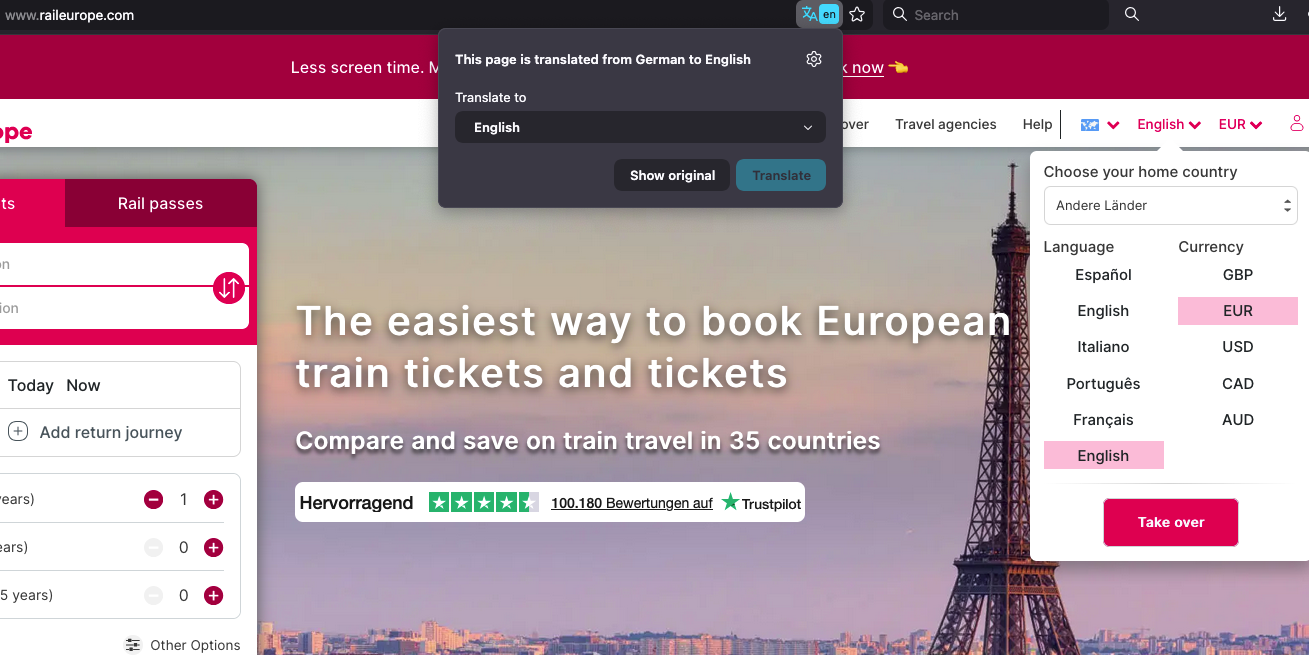Increase adult passenger count to two

pyautogui.click(x=213, y=499)
